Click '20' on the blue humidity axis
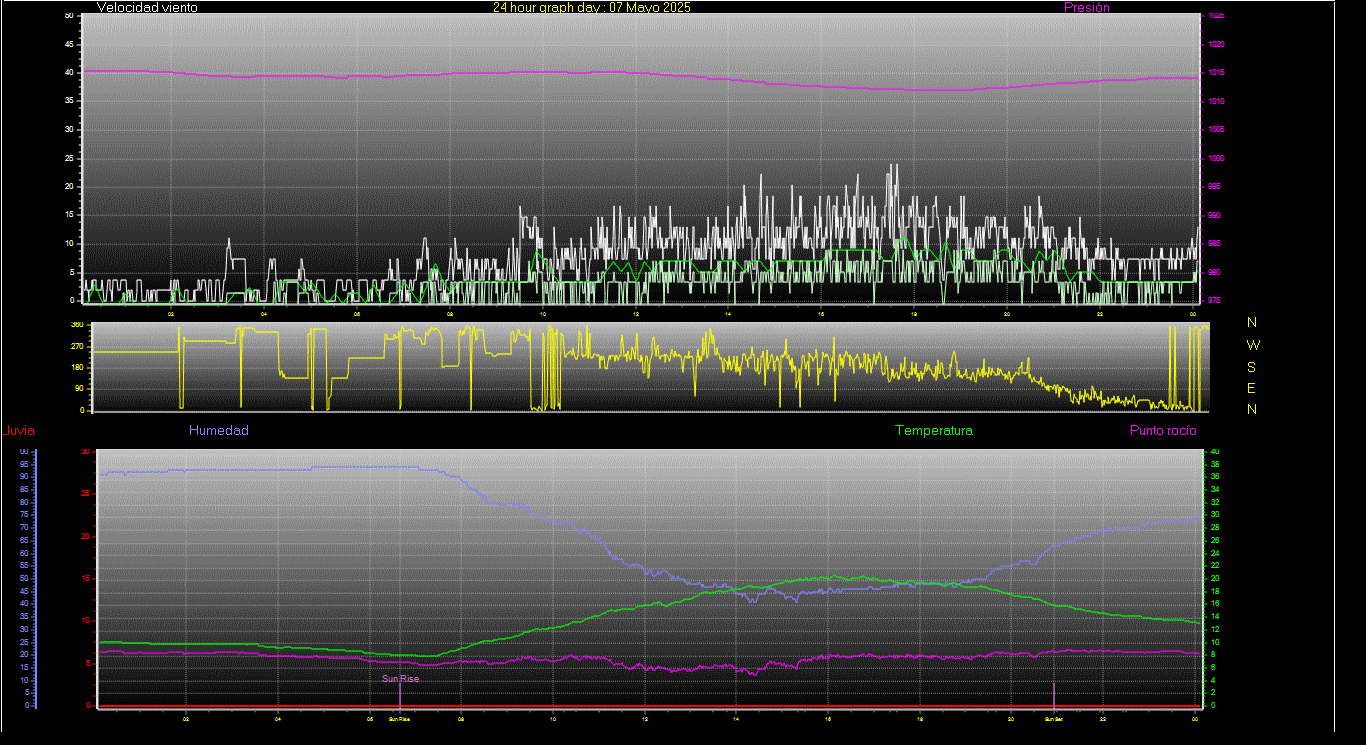Viewport: 1366px width, 745px height. pyautogui.click(x=24, y=654)
